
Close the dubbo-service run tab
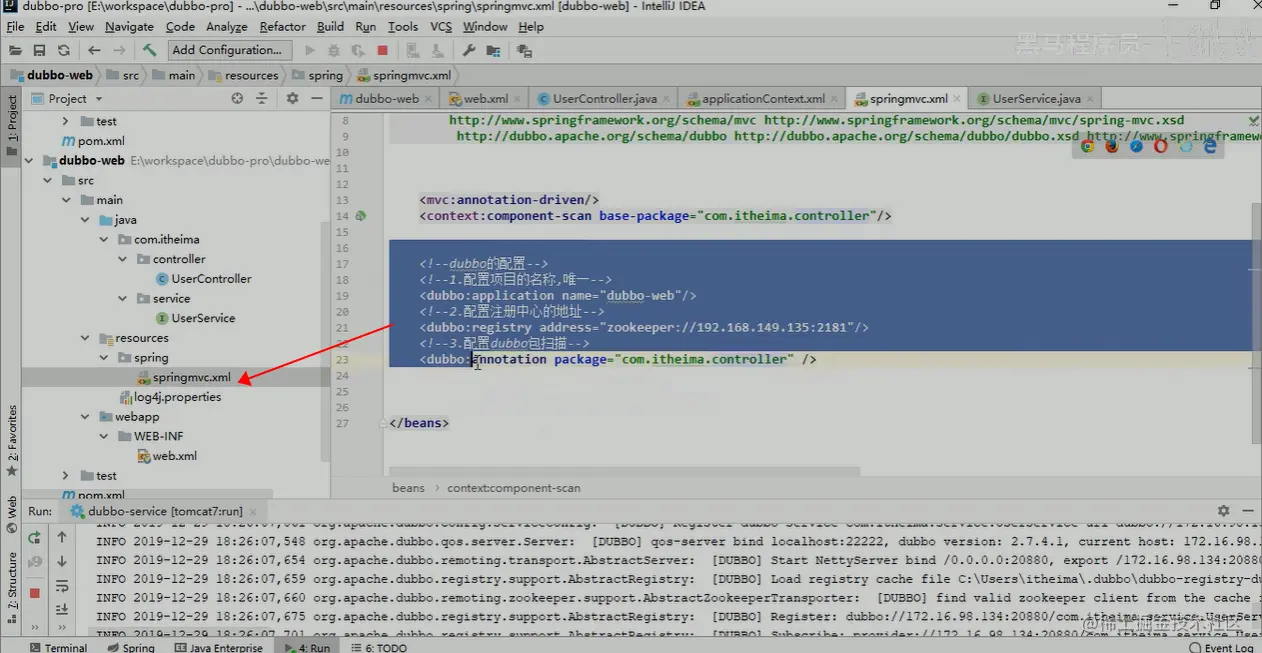point(254,511)
